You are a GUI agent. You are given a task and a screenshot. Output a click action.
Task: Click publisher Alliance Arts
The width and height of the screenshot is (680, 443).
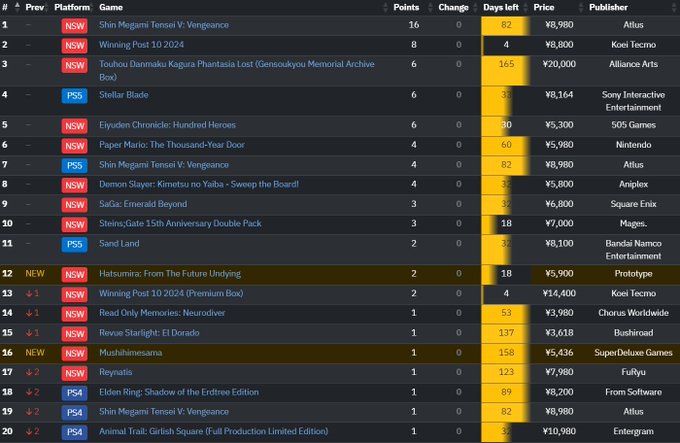click(633, 64)
